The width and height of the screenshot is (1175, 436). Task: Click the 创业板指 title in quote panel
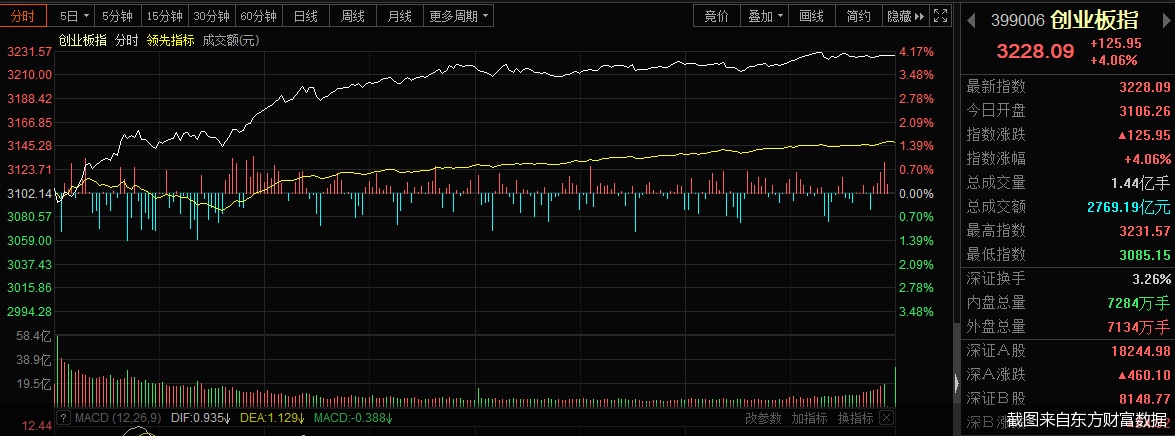point(1094,19)
